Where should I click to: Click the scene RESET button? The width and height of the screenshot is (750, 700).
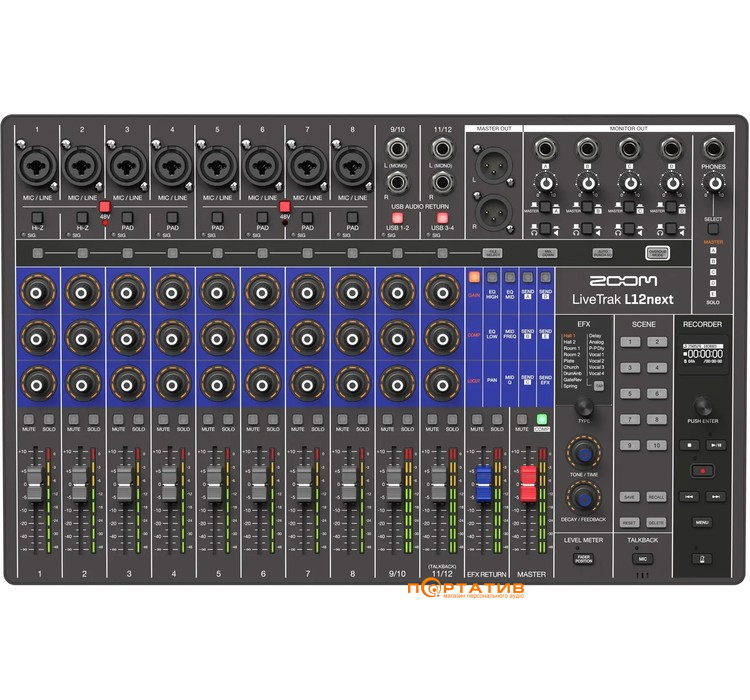click(x=630, y=523)
